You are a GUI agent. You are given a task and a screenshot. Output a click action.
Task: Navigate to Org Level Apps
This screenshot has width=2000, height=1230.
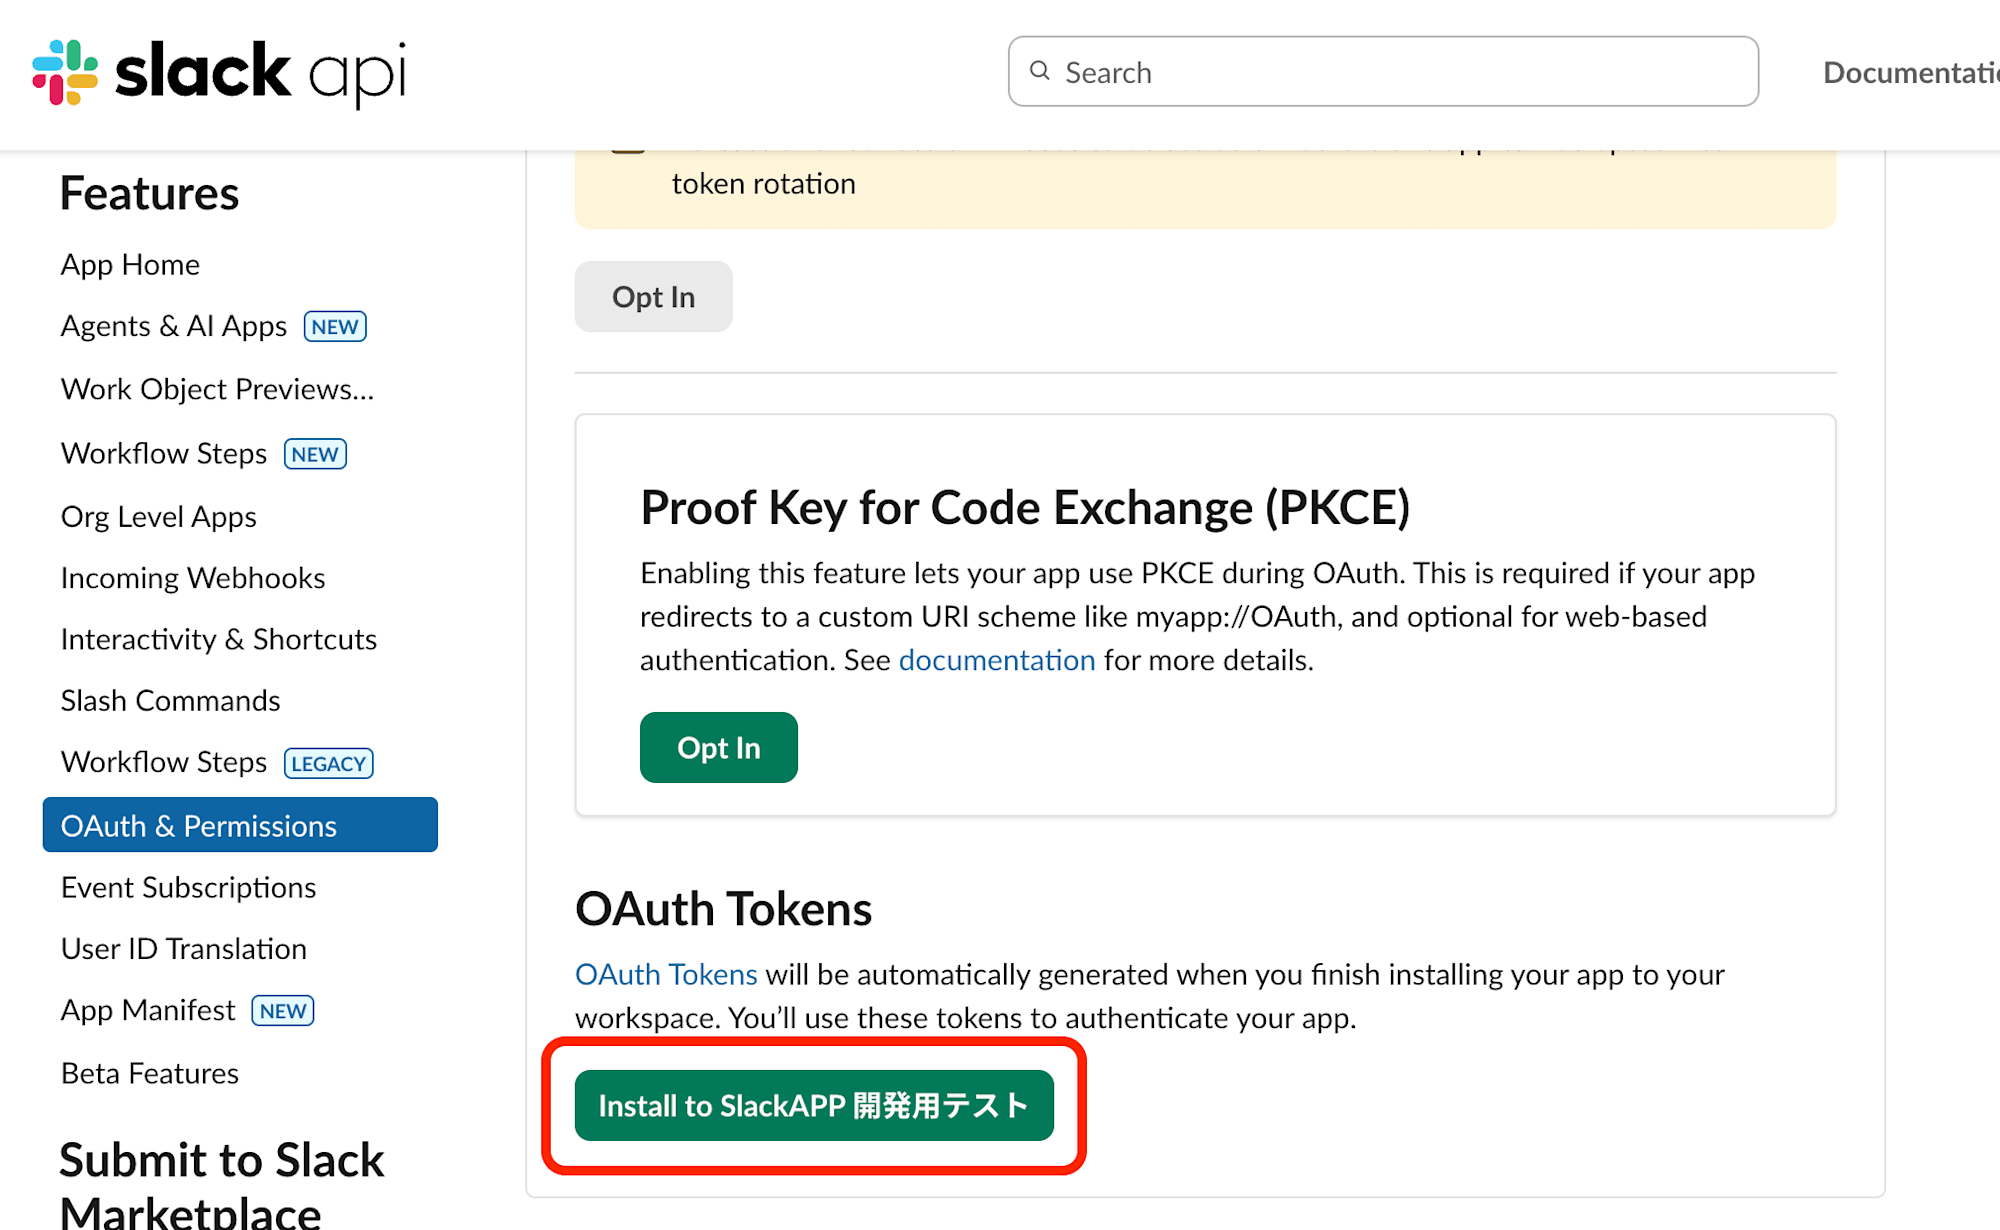[x=158, y=517]
